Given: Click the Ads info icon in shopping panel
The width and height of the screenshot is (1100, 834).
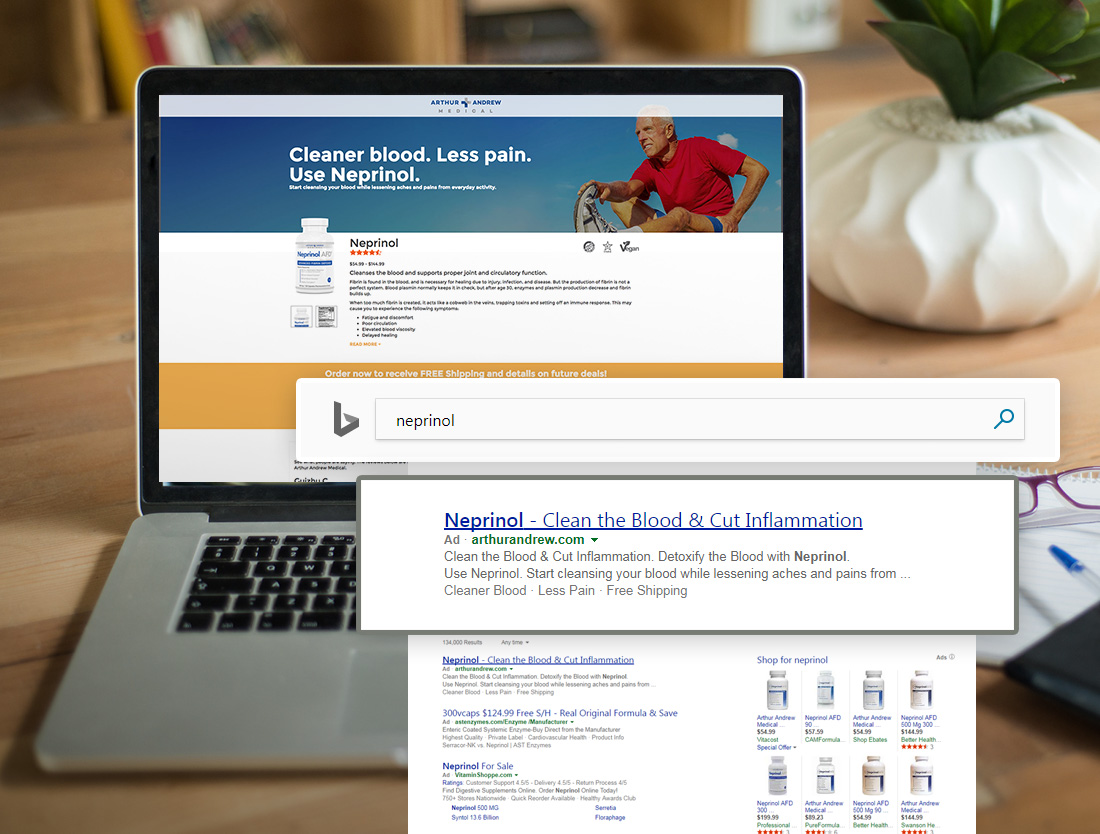Looking at the screenshot, I should [952, 657].
